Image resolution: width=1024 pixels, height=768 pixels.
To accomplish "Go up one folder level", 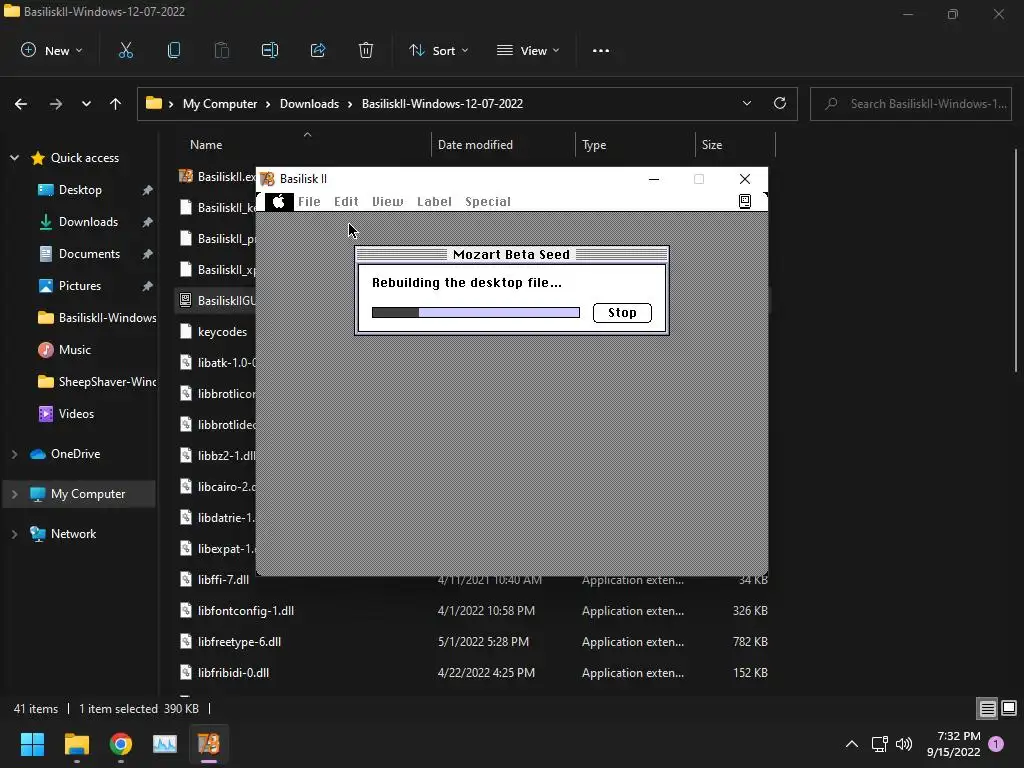I will click(x=116, y=104).
